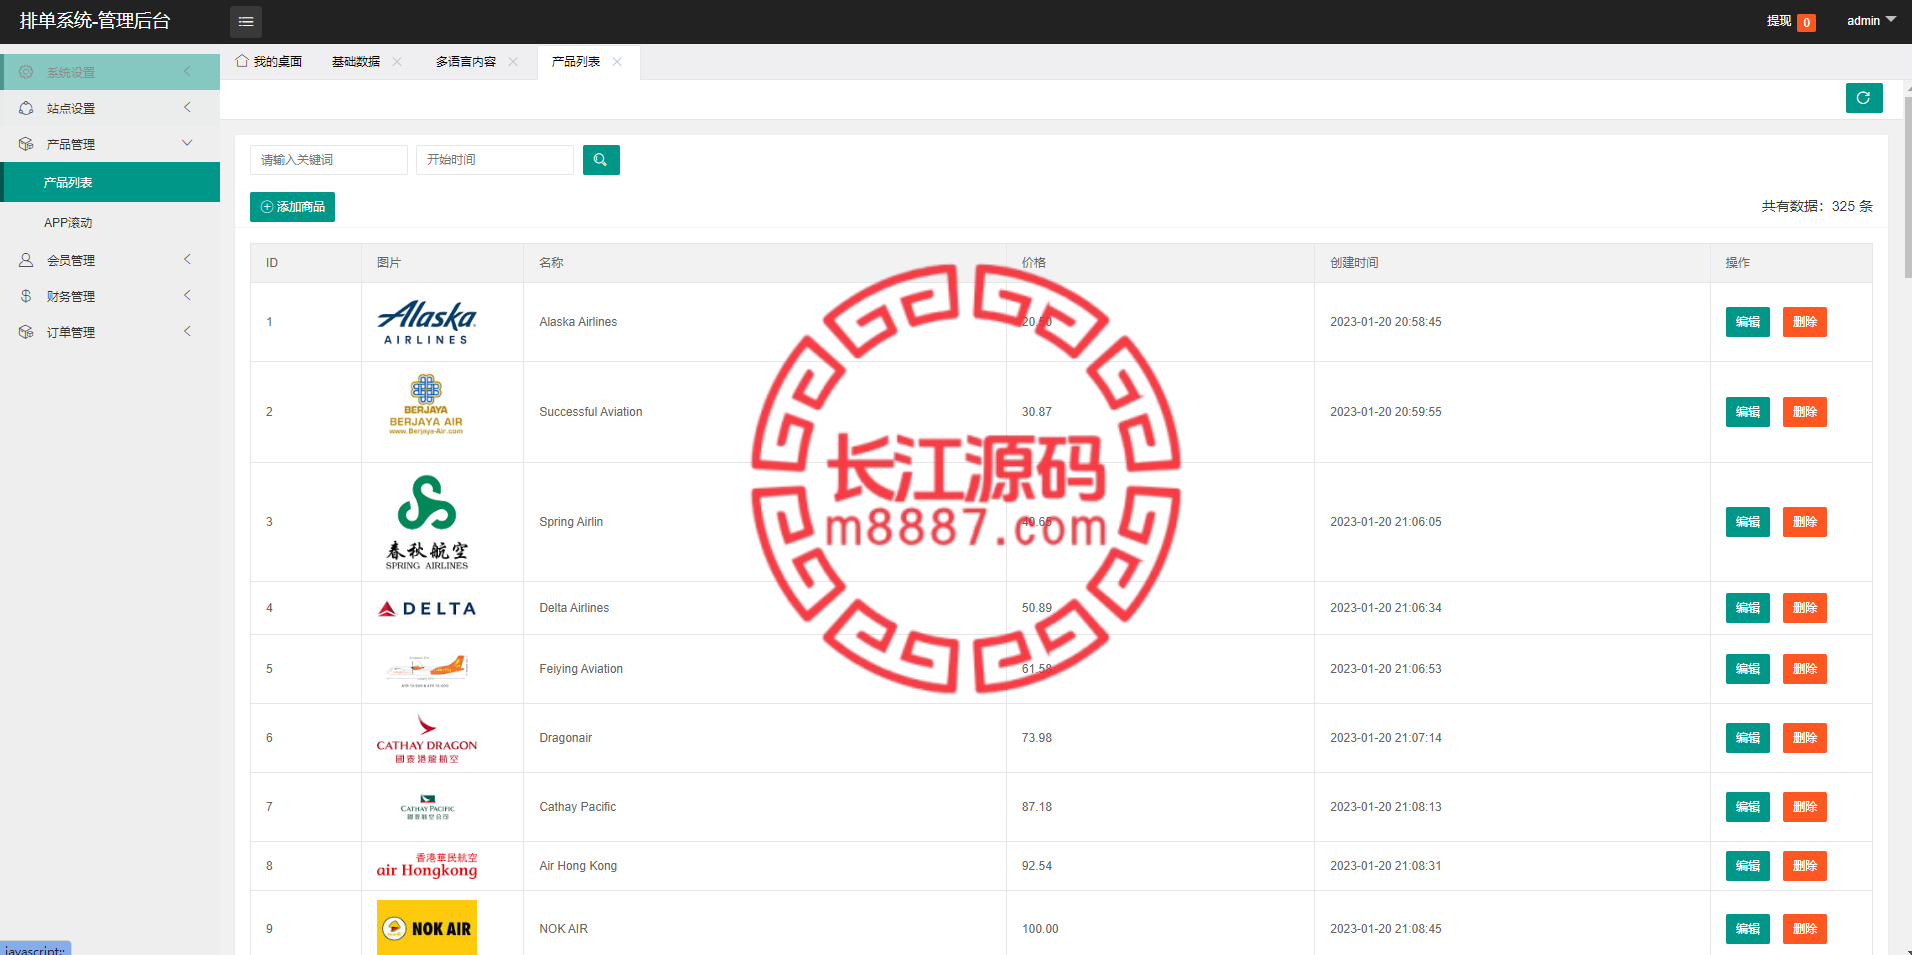Close the 基础数据 tab
1912x955 pixels.
397,62
